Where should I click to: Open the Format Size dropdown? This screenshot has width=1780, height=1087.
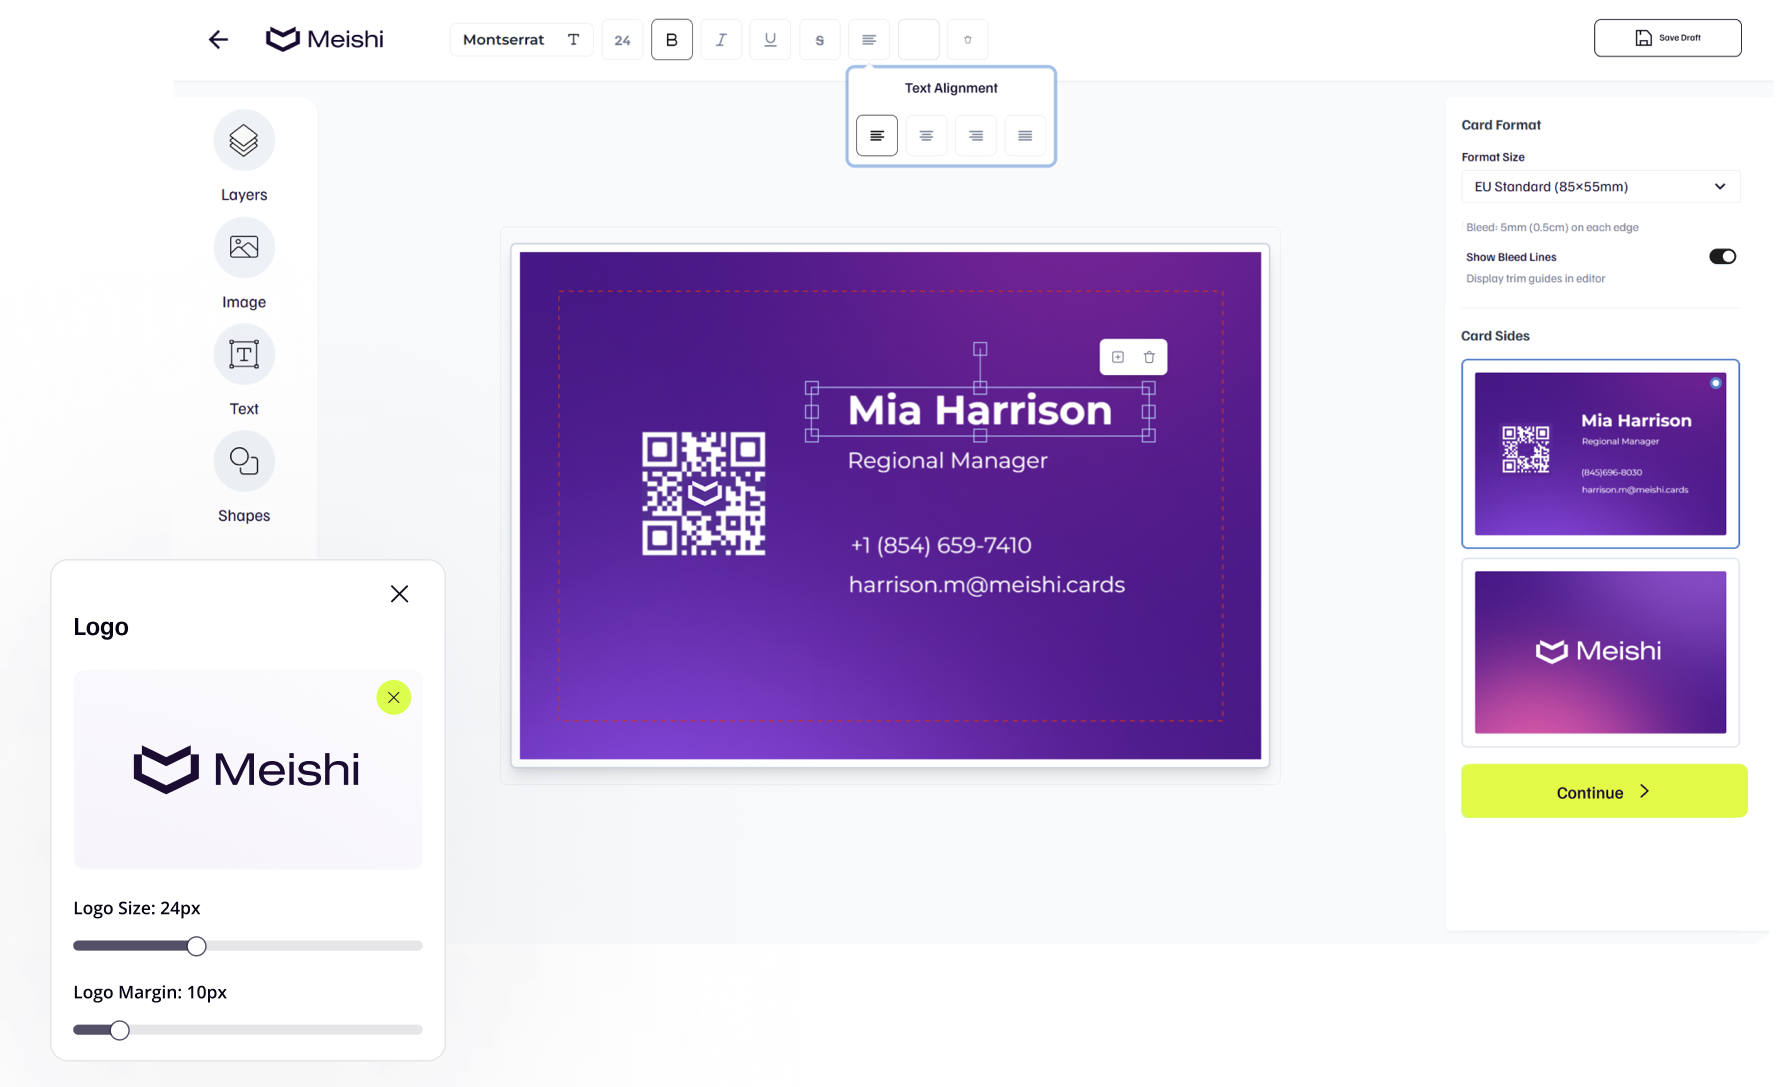pyautogui.click(x=1599, y=187)
